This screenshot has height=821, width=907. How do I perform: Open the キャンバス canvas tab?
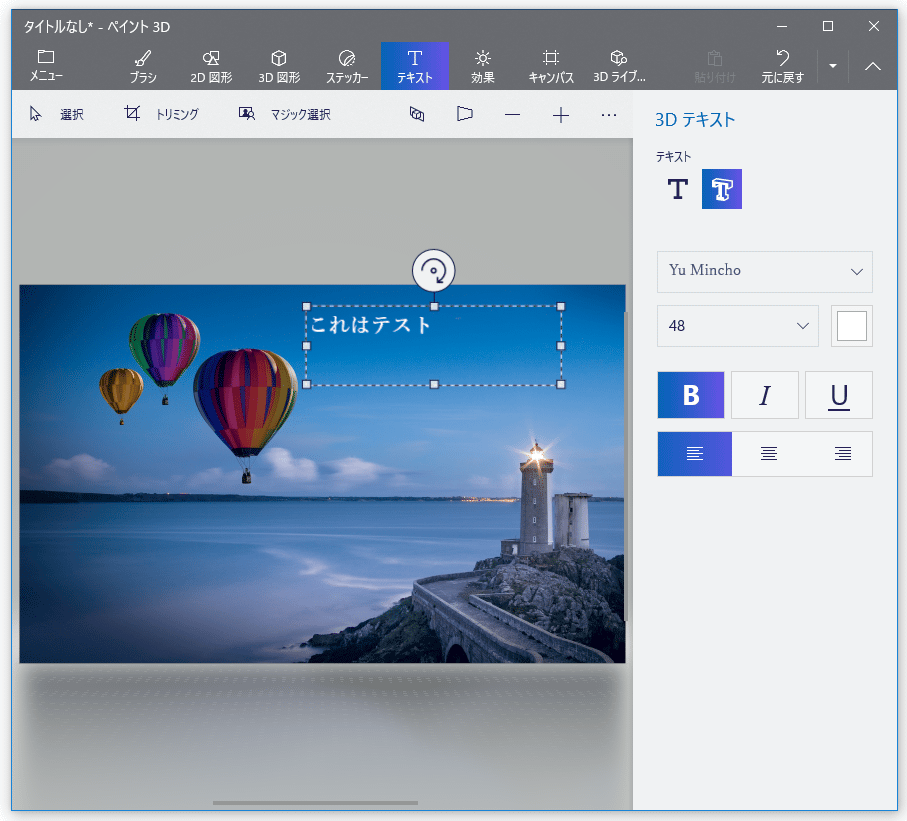click(551, 65)
